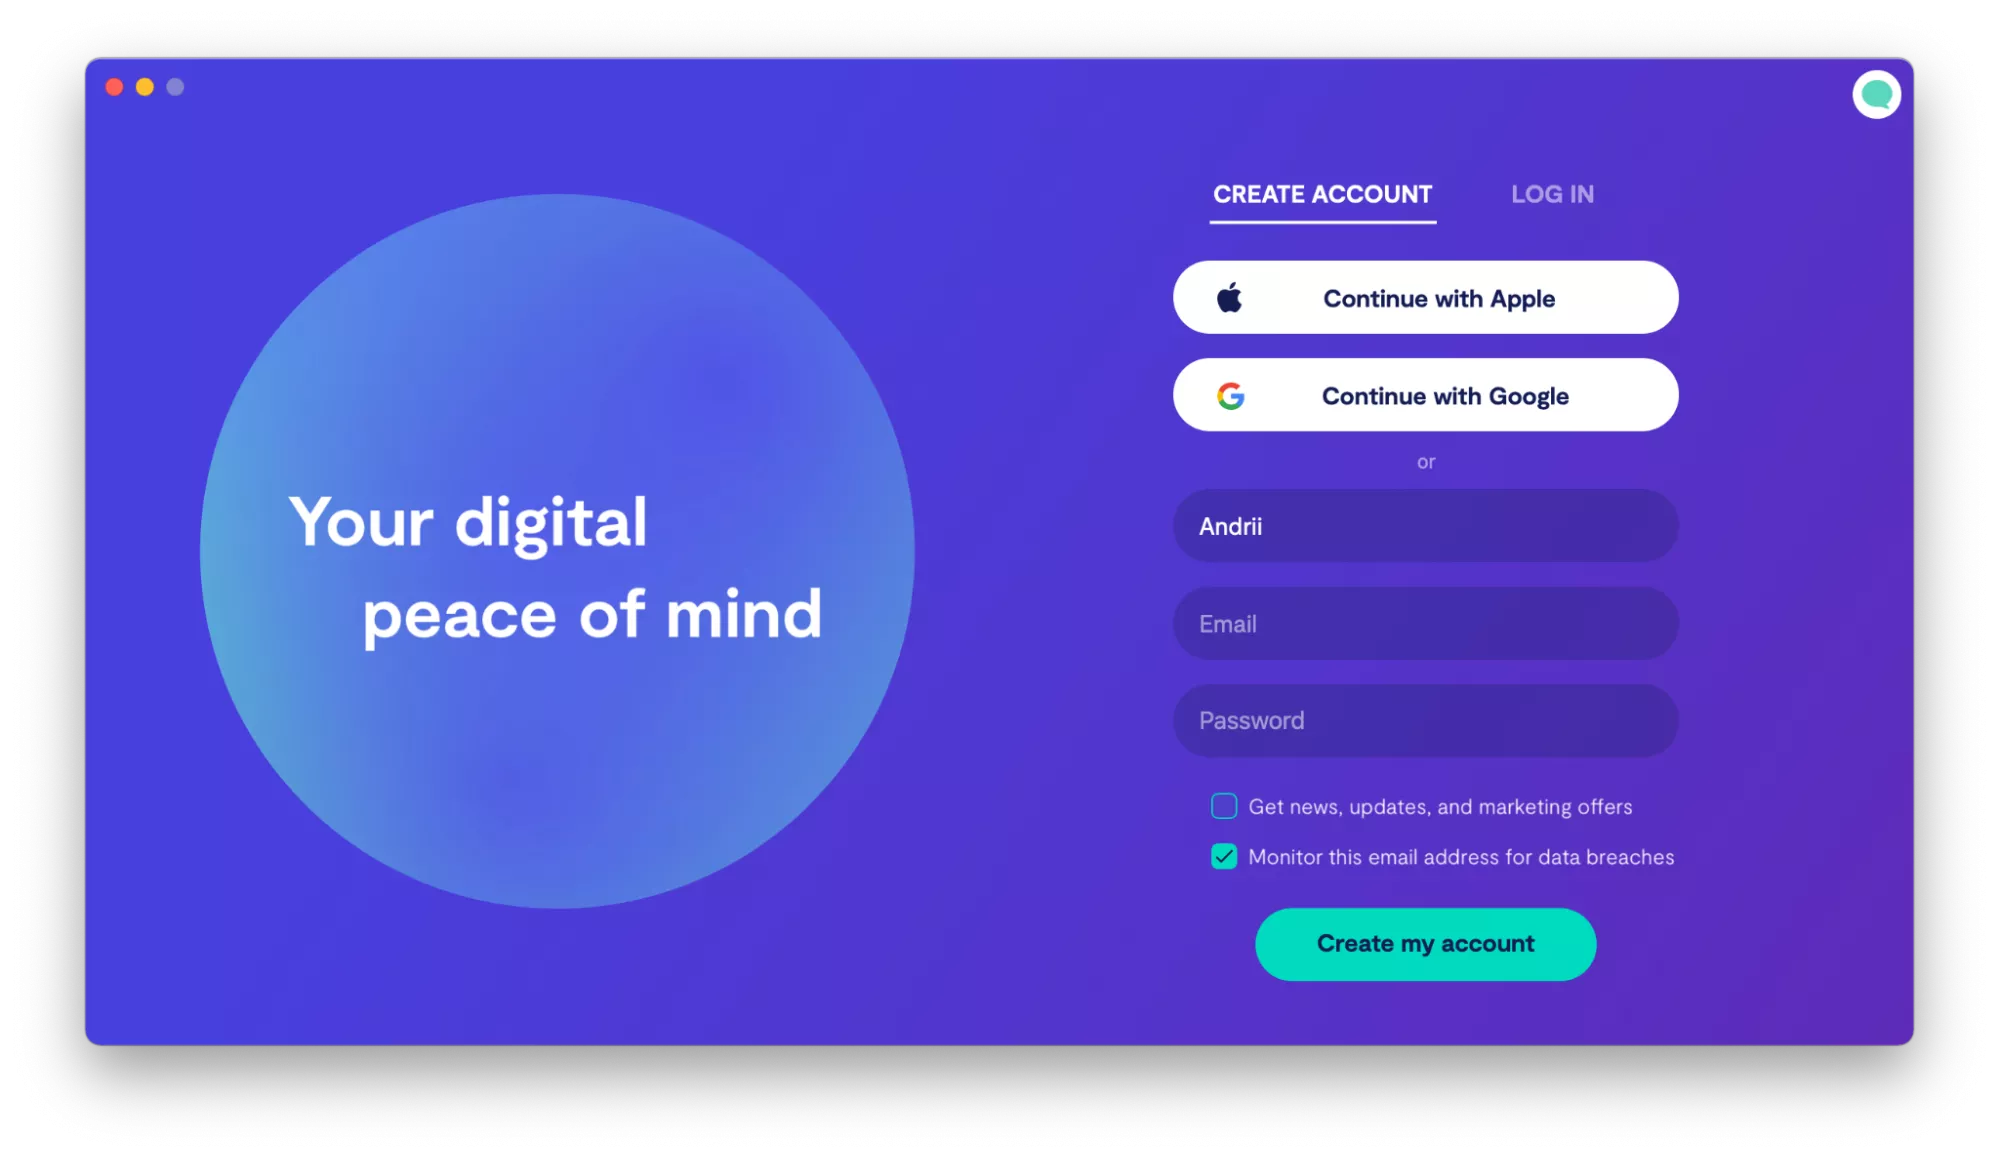Click the grey fullscreen button top-left
Image resolution: width=1999 pixels, height=1158 pixels.
coord(174,87)
